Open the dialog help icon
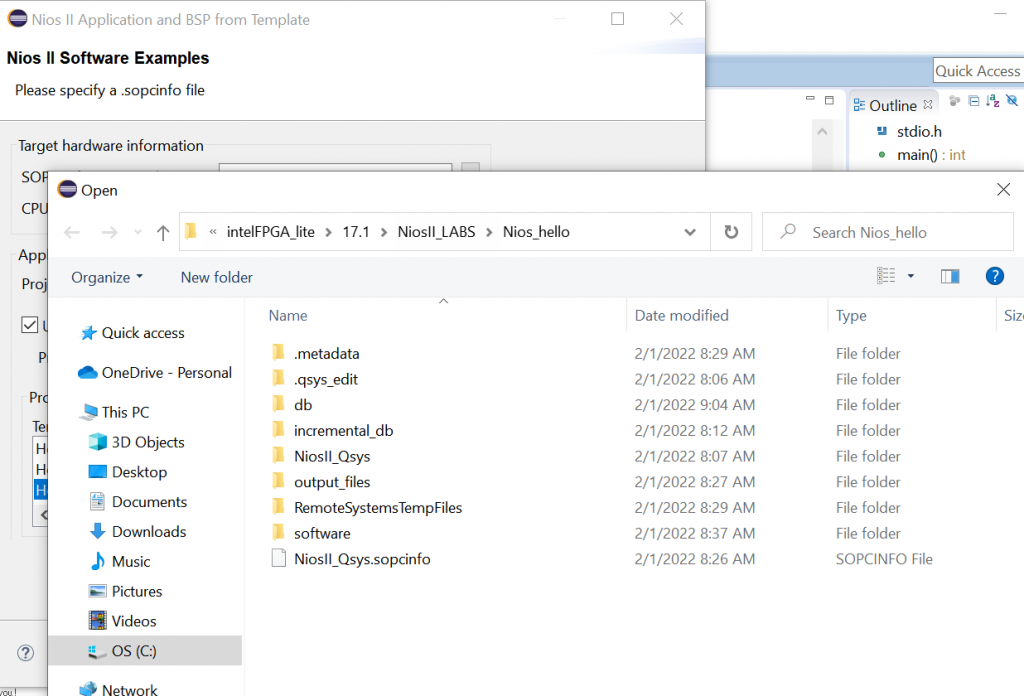The height and width of the screenshot is (696, 1024). click(994, 276)
